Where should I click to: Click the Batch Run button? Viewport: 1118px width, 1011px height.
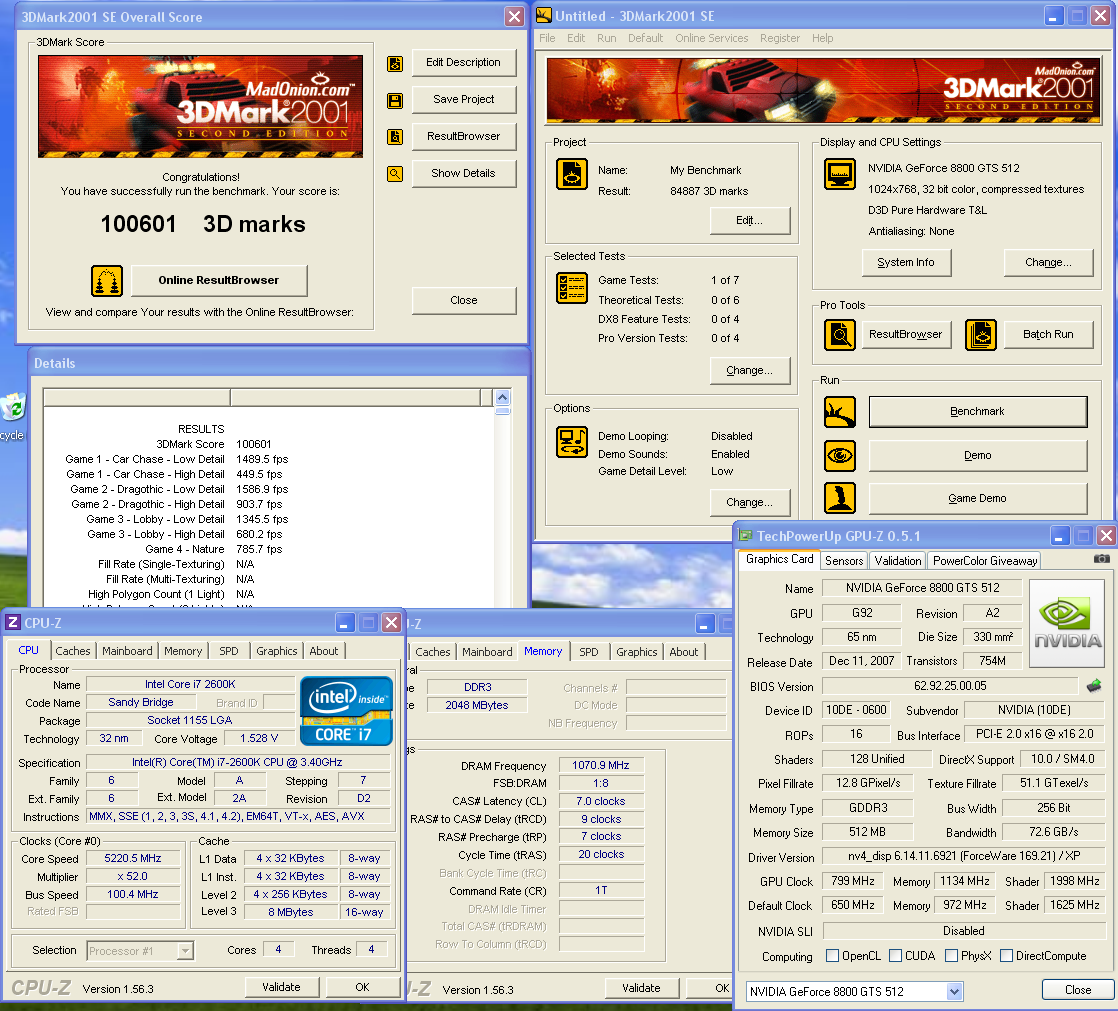click(1048, 334)
